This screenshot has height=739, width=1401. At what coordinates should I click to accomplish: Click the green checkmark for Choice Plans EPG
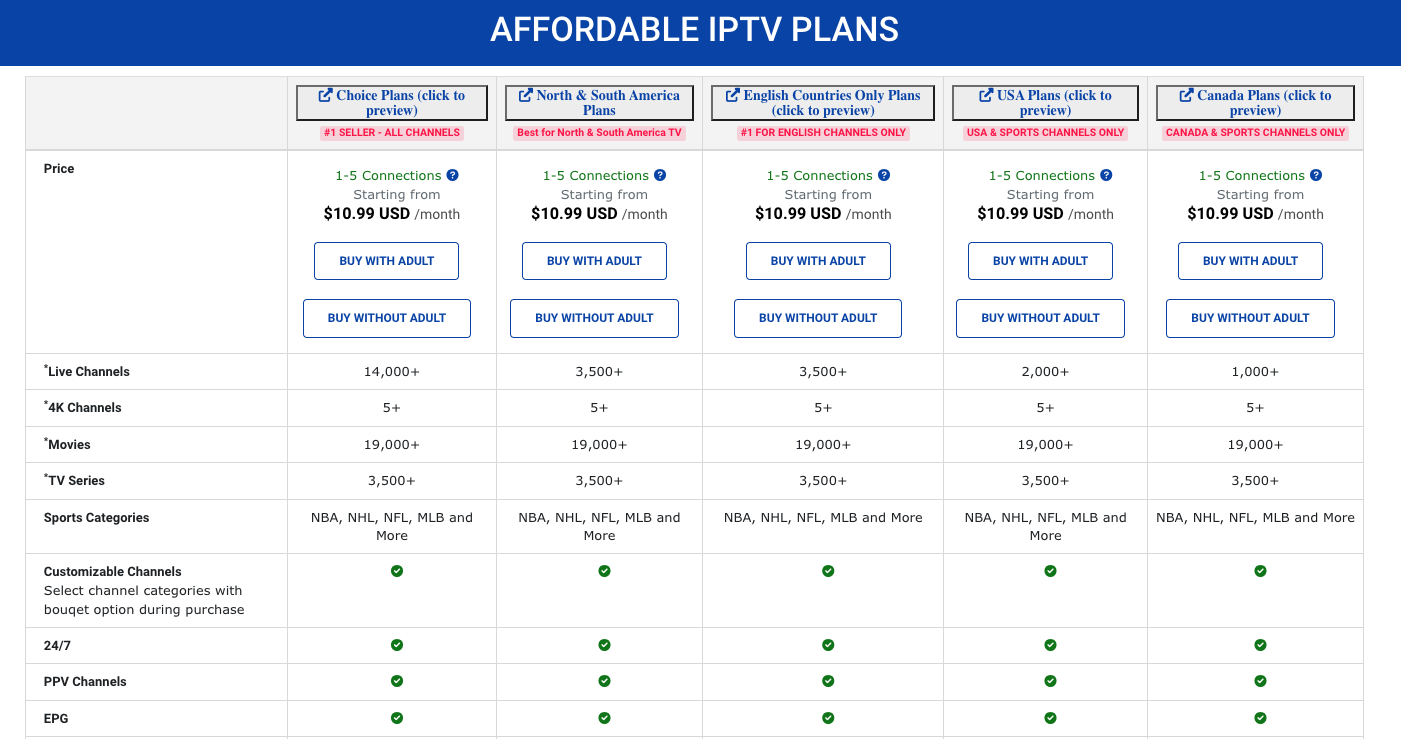(x=397, y=717)
